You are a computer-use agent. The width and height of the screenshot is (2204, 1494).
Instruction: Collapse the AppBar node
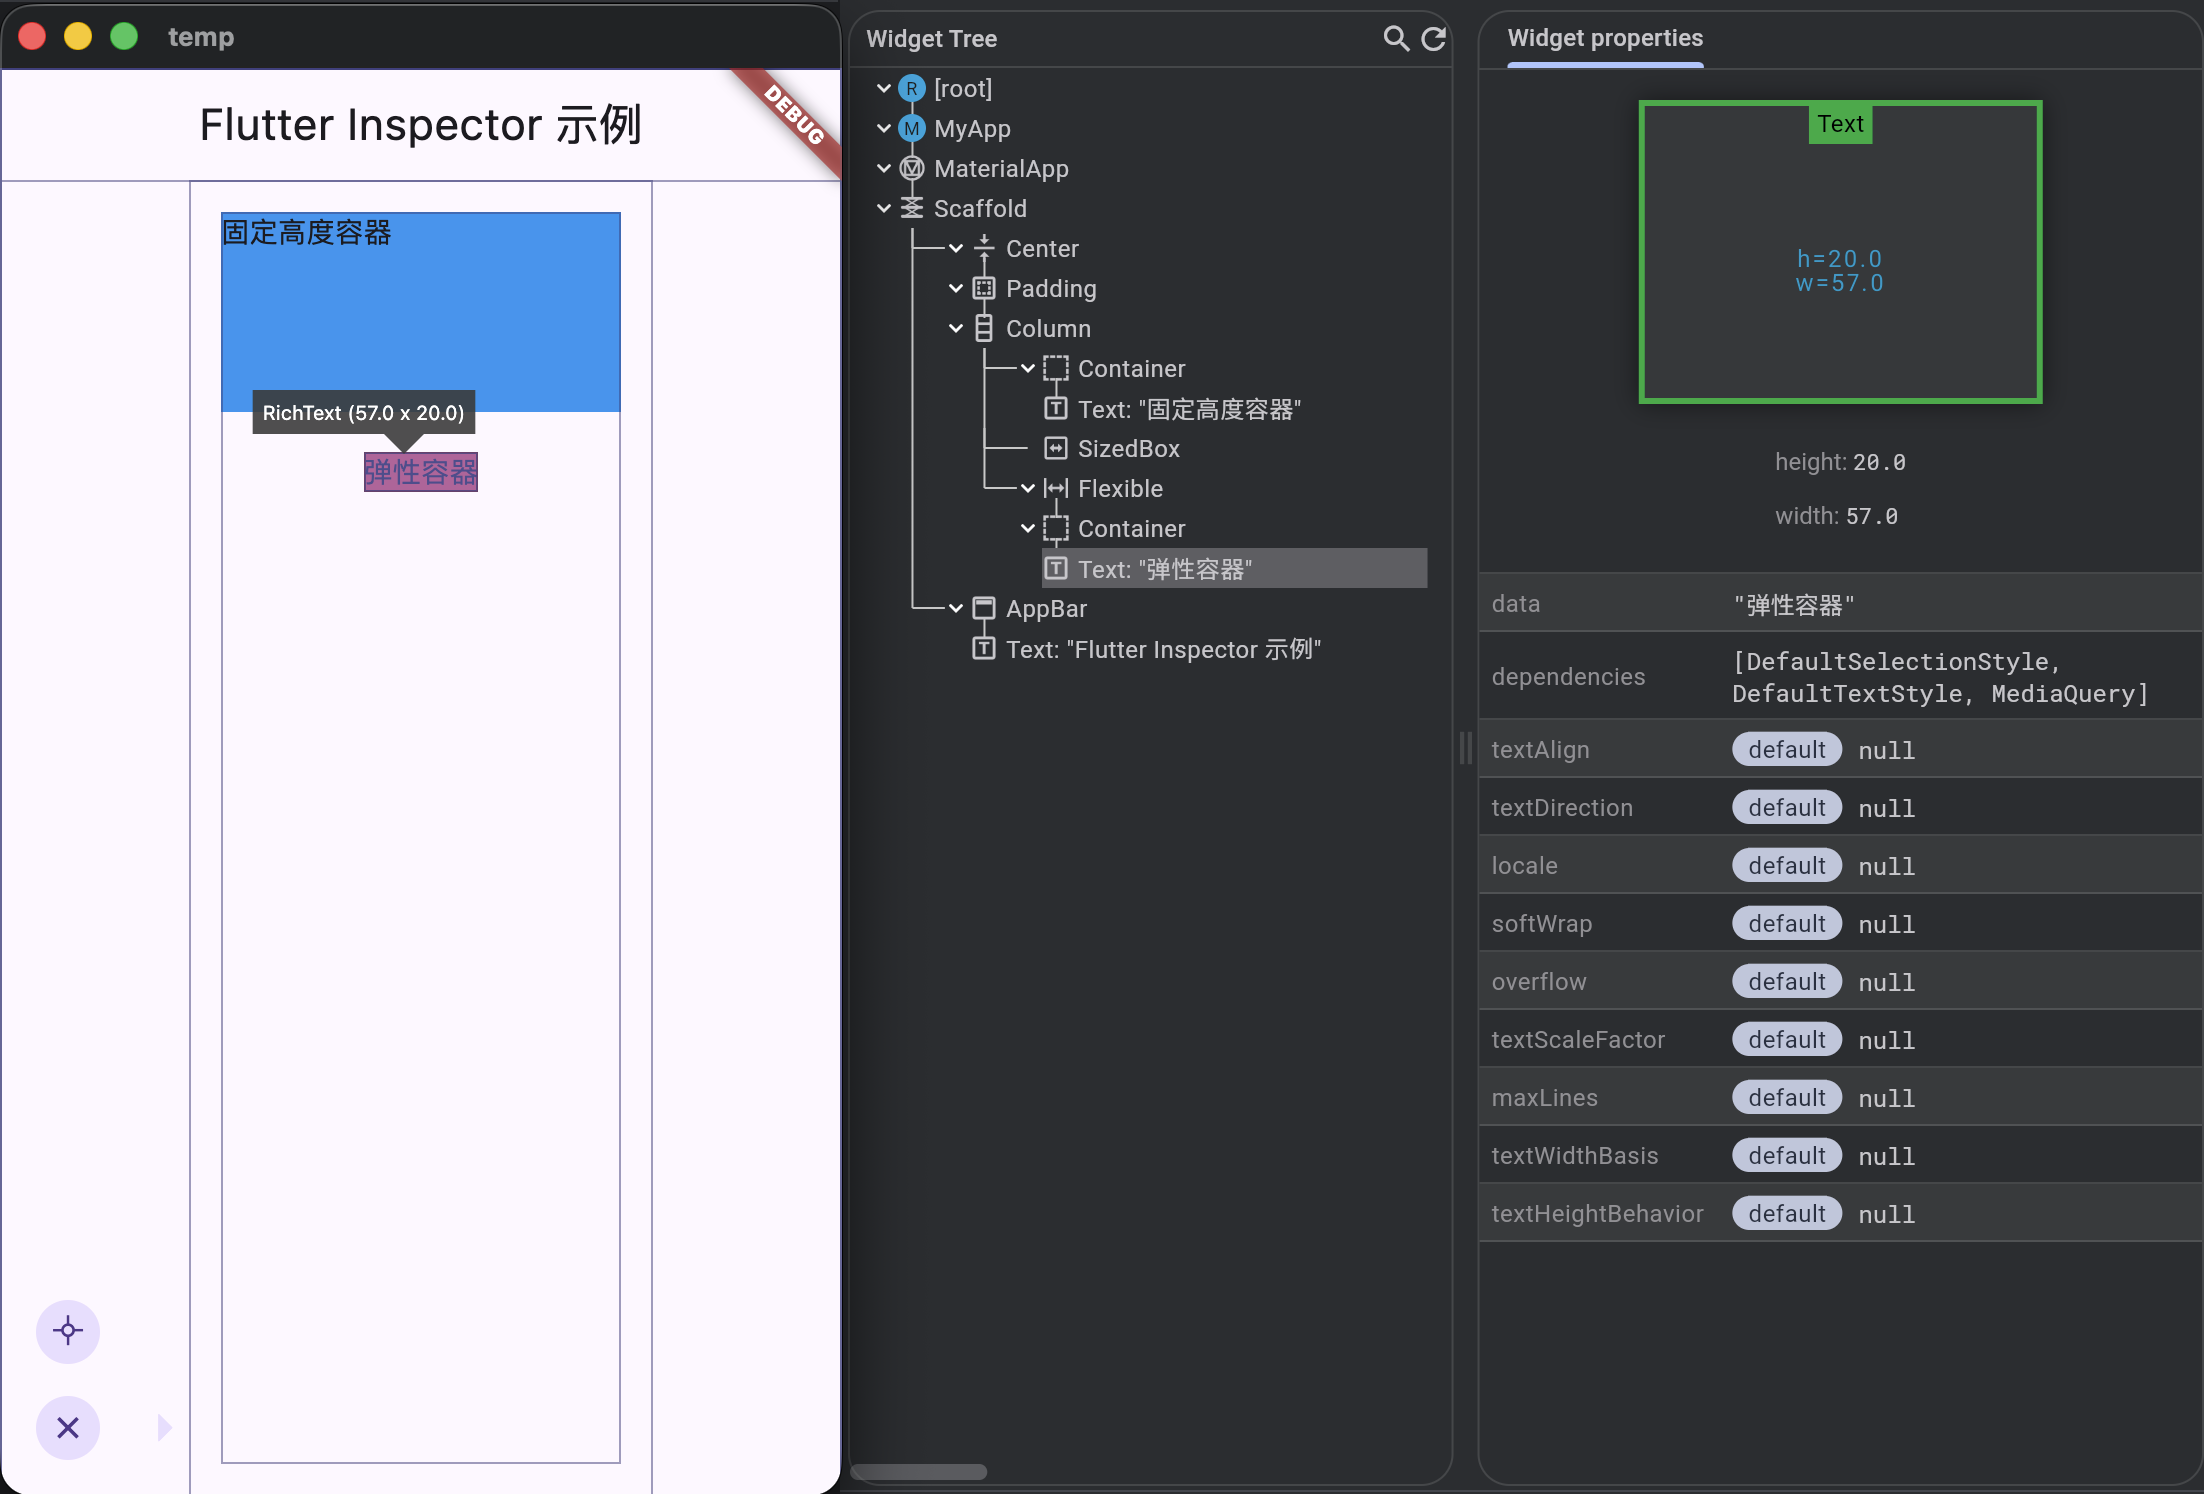956,609
